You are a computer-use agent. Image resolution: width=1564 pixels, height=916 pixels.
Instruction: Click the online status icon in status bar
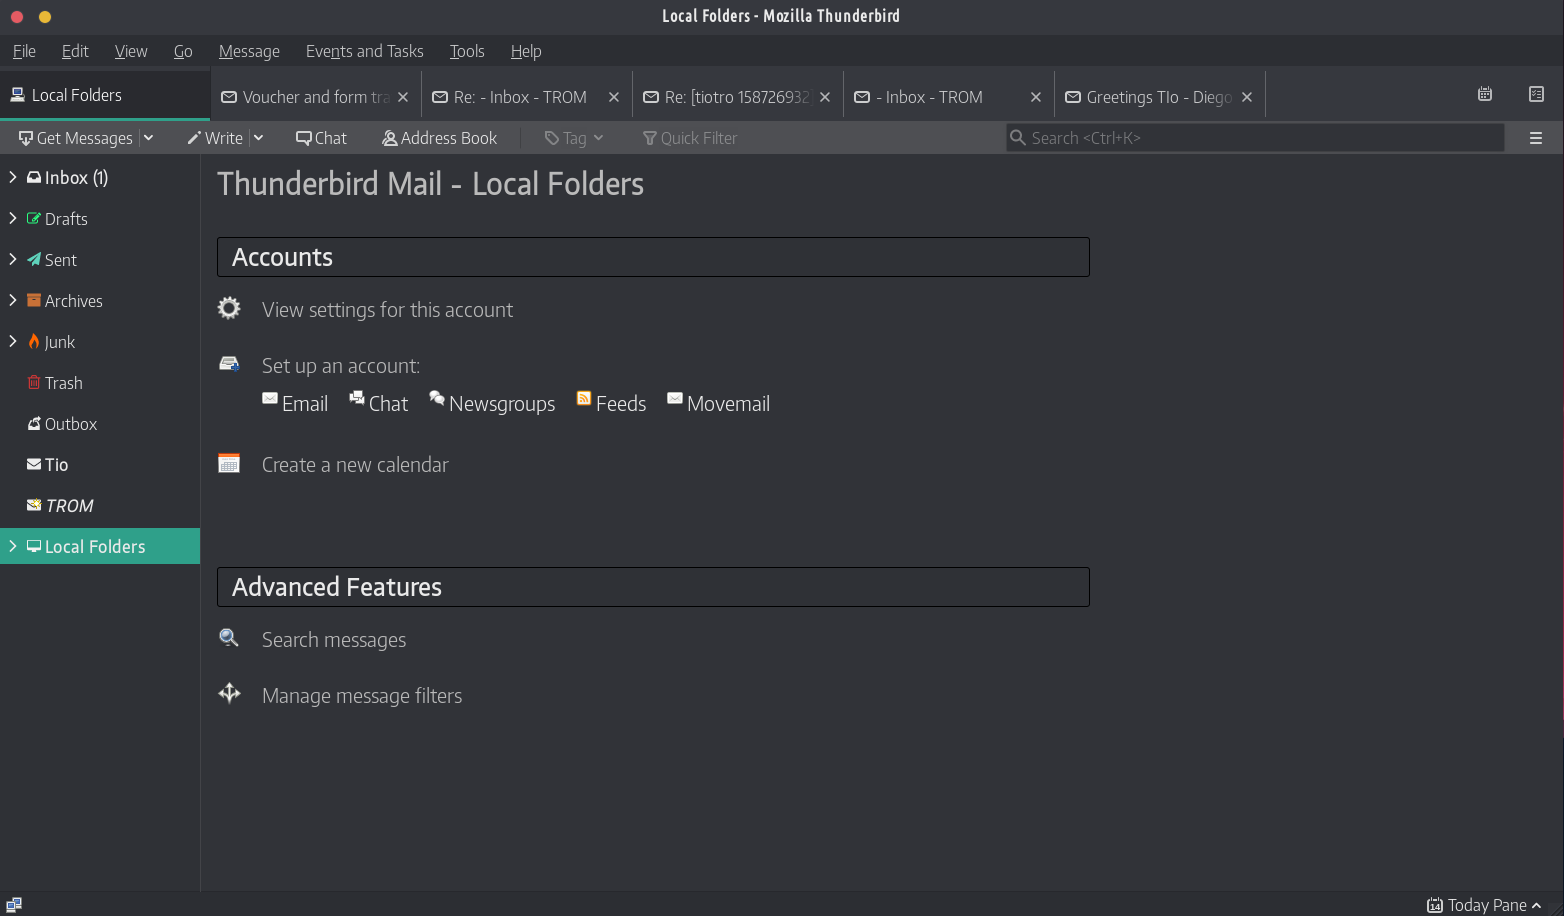coord(14,904)
